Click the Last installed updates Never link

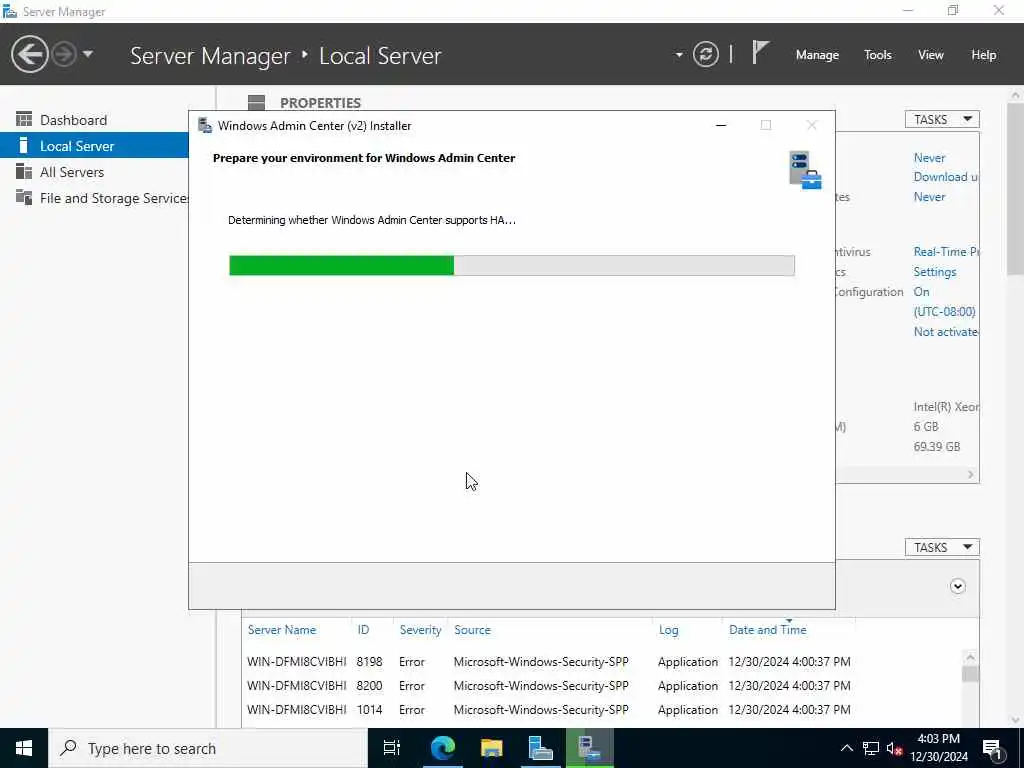[x=929, y=157]
